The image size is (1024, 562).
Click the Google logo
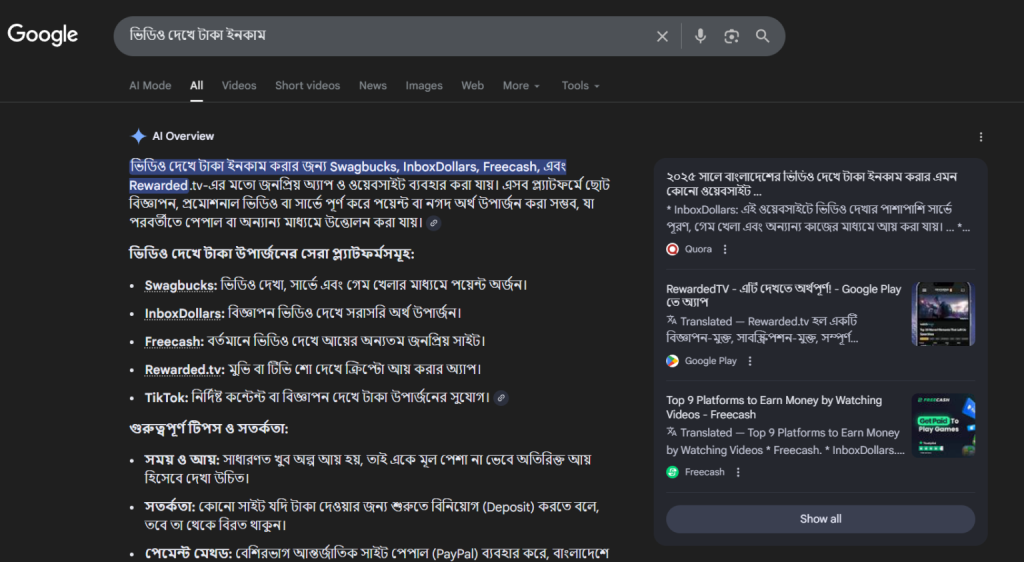(x=42, y=35)
